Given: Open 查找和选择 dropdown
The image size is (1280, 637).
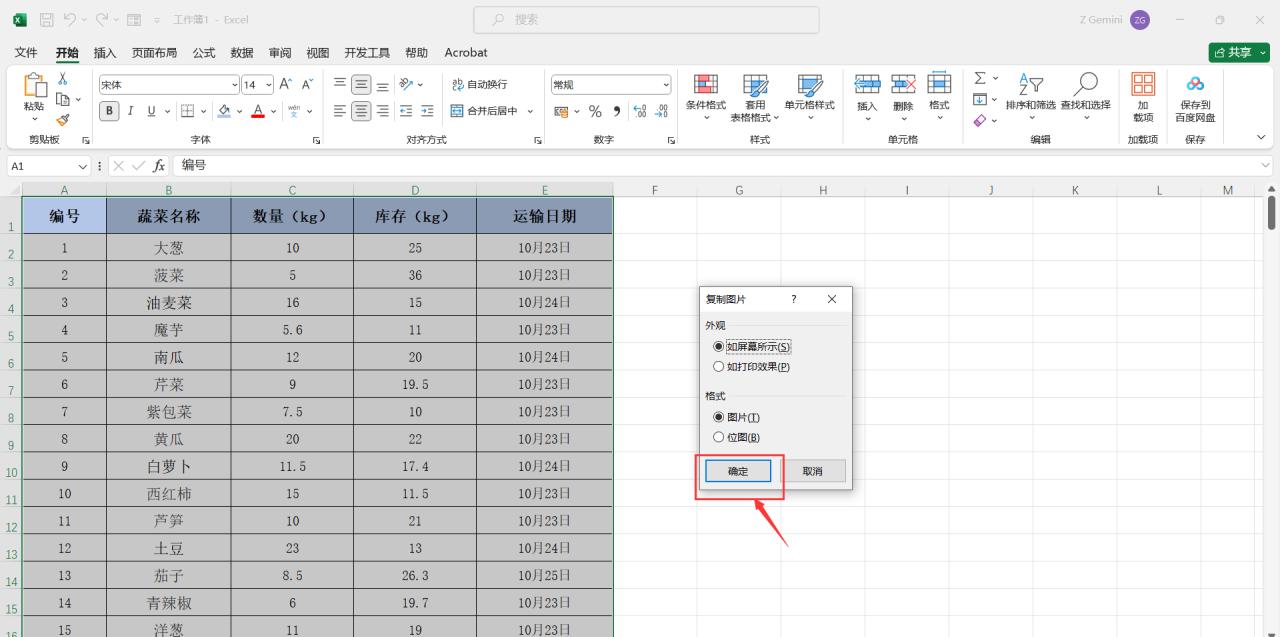Looking at the screenshot, I should 1085,97.
